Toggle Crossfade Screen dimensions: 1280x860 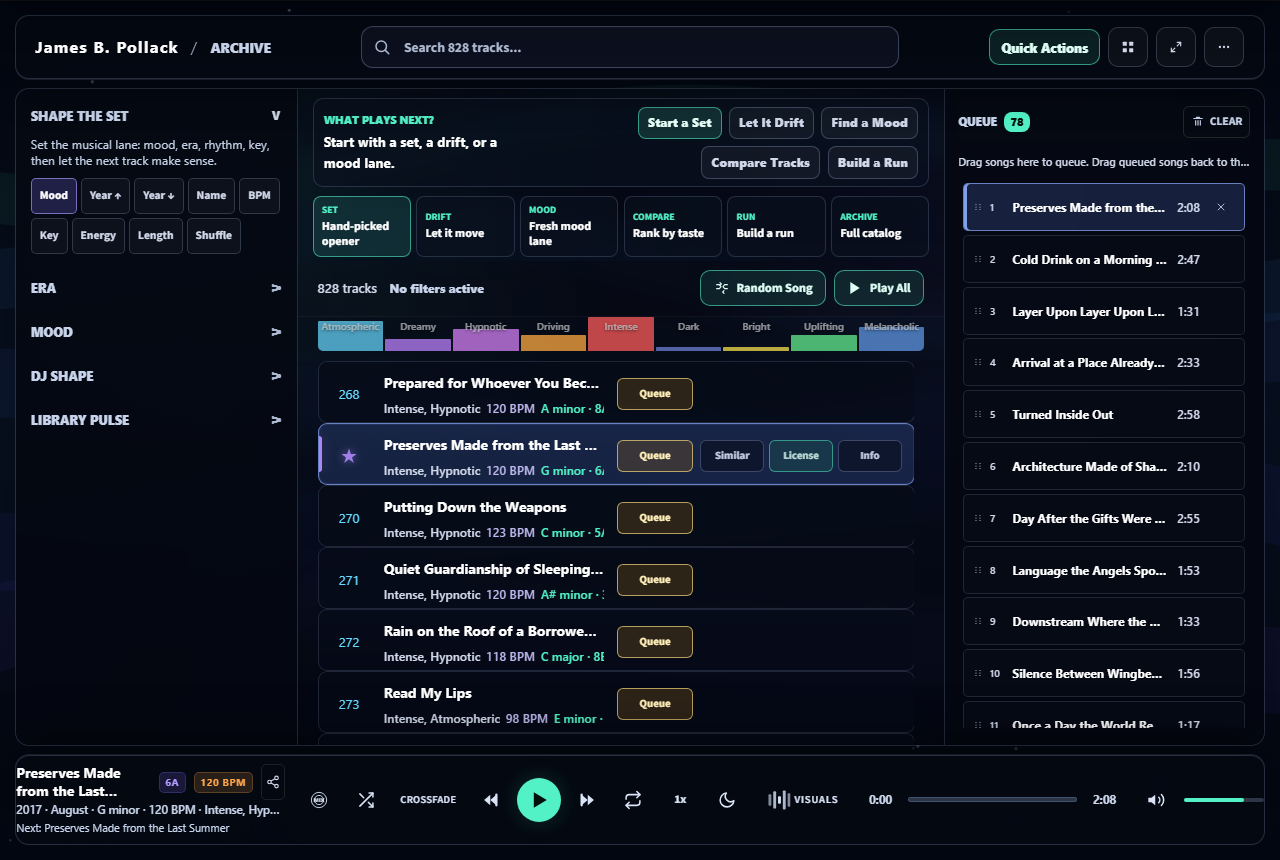(428, 800)
